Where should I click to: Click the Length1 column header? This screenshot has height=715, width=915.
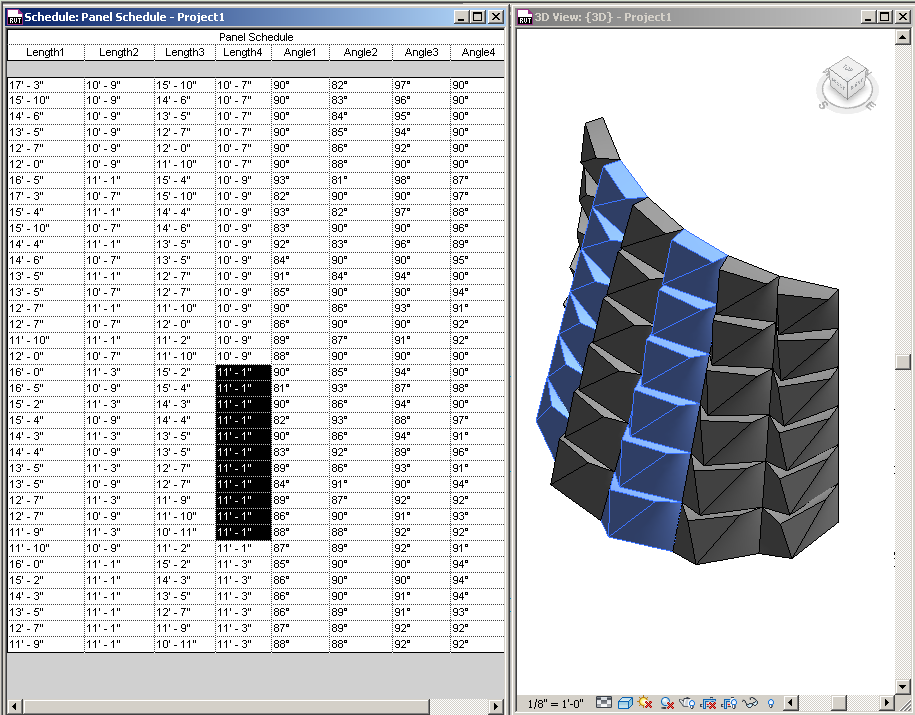pyautogui.click(x=46, y=52)
